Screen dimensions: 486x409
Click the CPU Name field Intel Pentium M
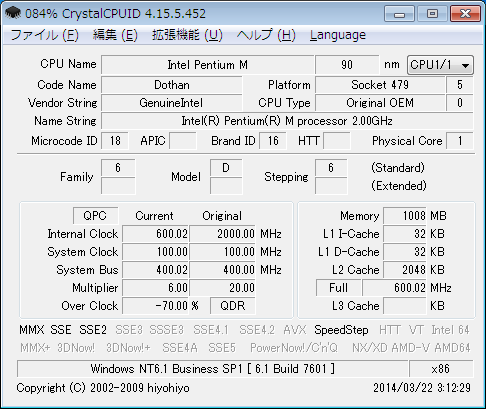pyautogui.click(x=208, y=65)
